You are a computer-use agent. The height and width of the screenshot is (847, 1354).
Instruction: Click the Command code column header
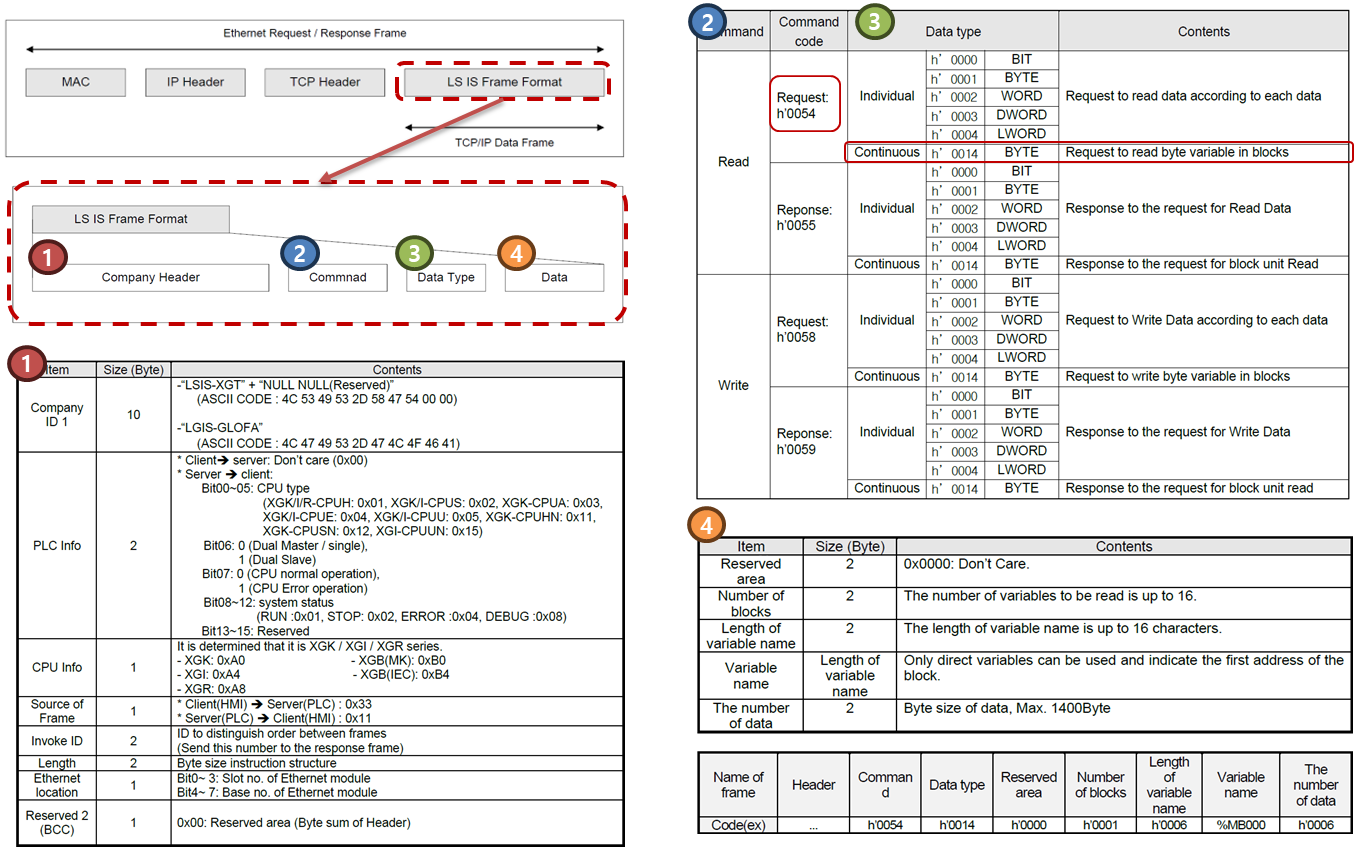tap(808, 31)
